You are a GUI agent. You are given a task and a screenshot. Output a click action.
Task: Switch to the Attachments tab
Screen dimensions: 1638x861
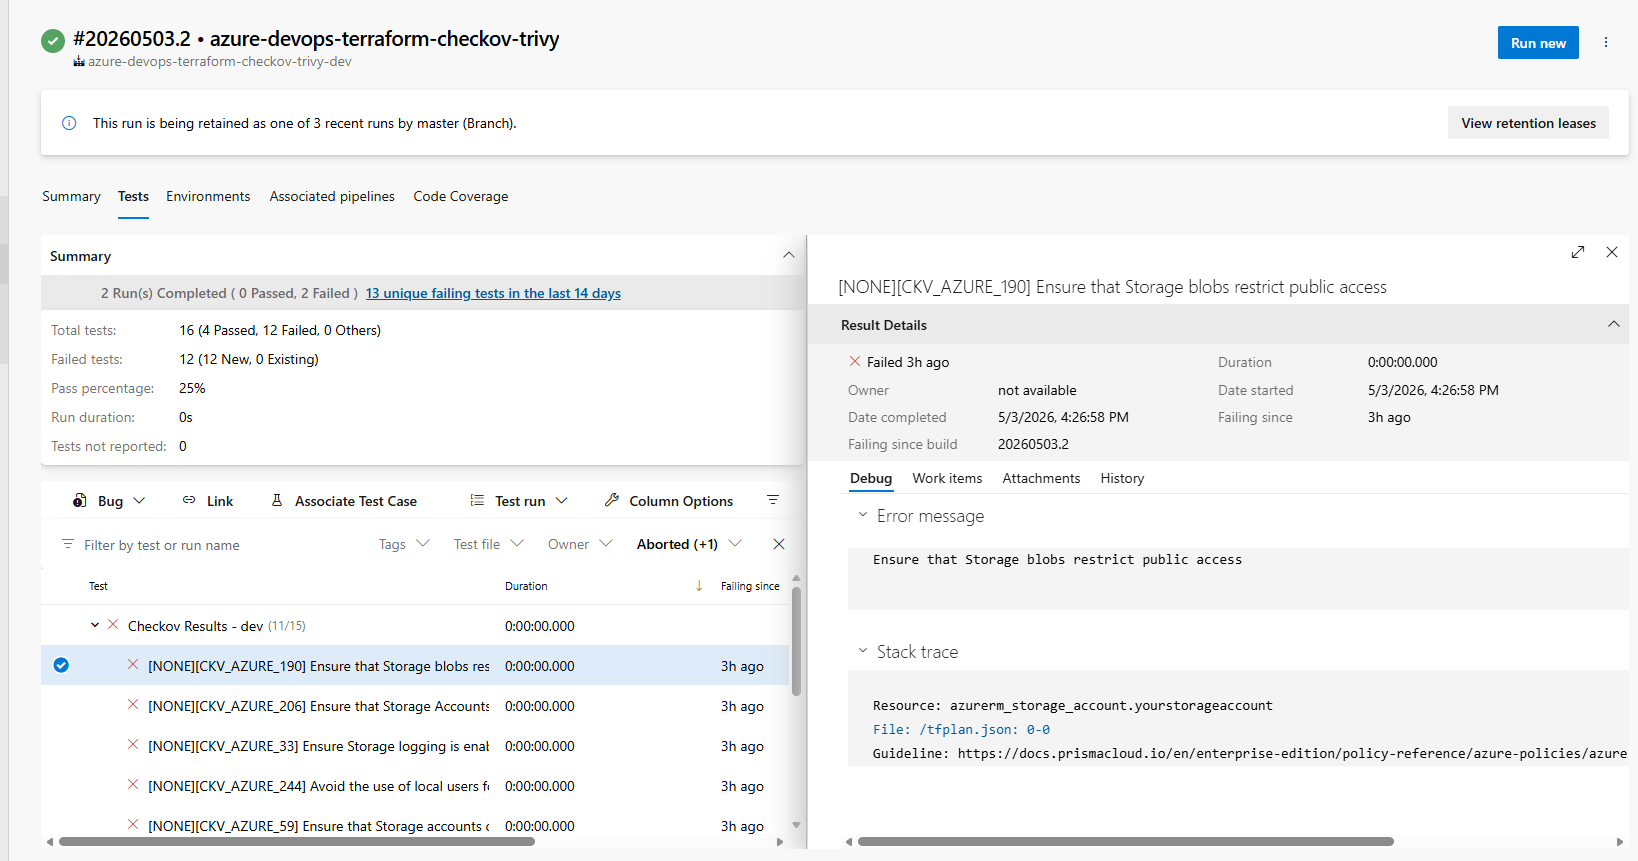(1041, 478)
